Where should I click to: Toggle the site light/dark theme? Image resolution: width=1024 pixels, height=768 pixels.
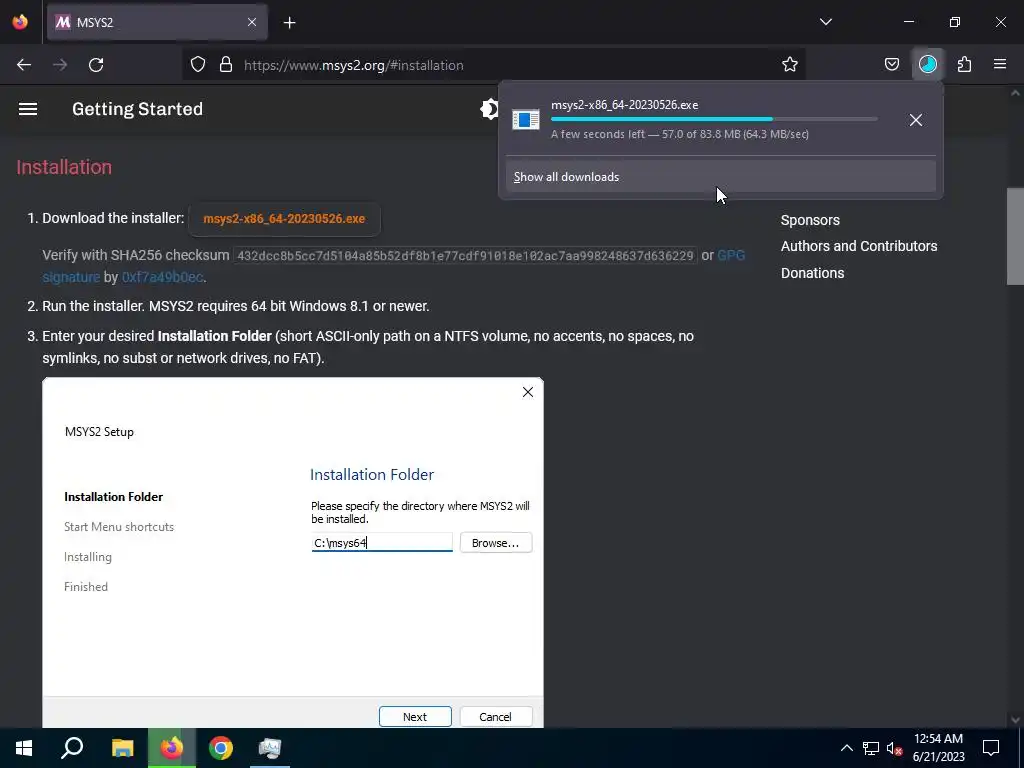click(489, 109)
